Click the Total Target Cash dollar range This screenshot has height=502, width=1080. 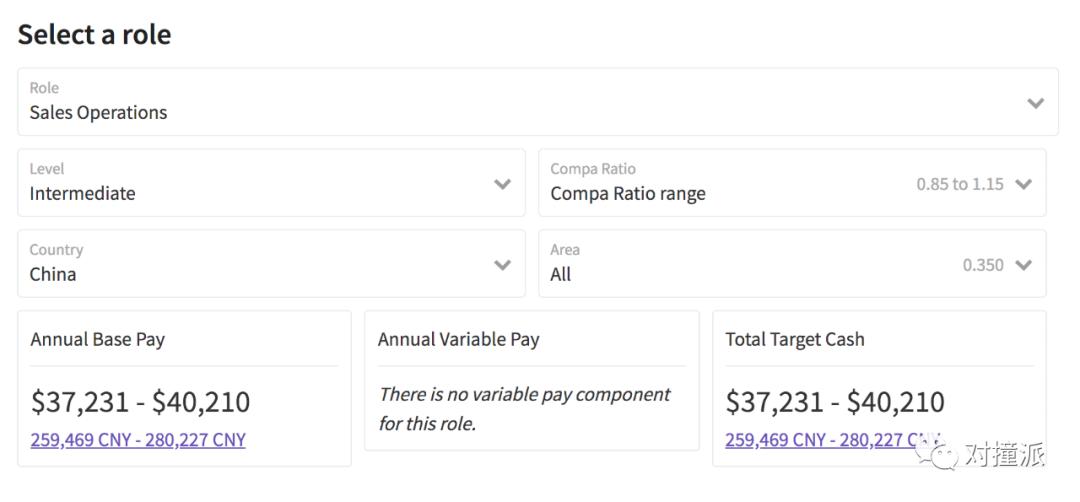coord(835,402)
